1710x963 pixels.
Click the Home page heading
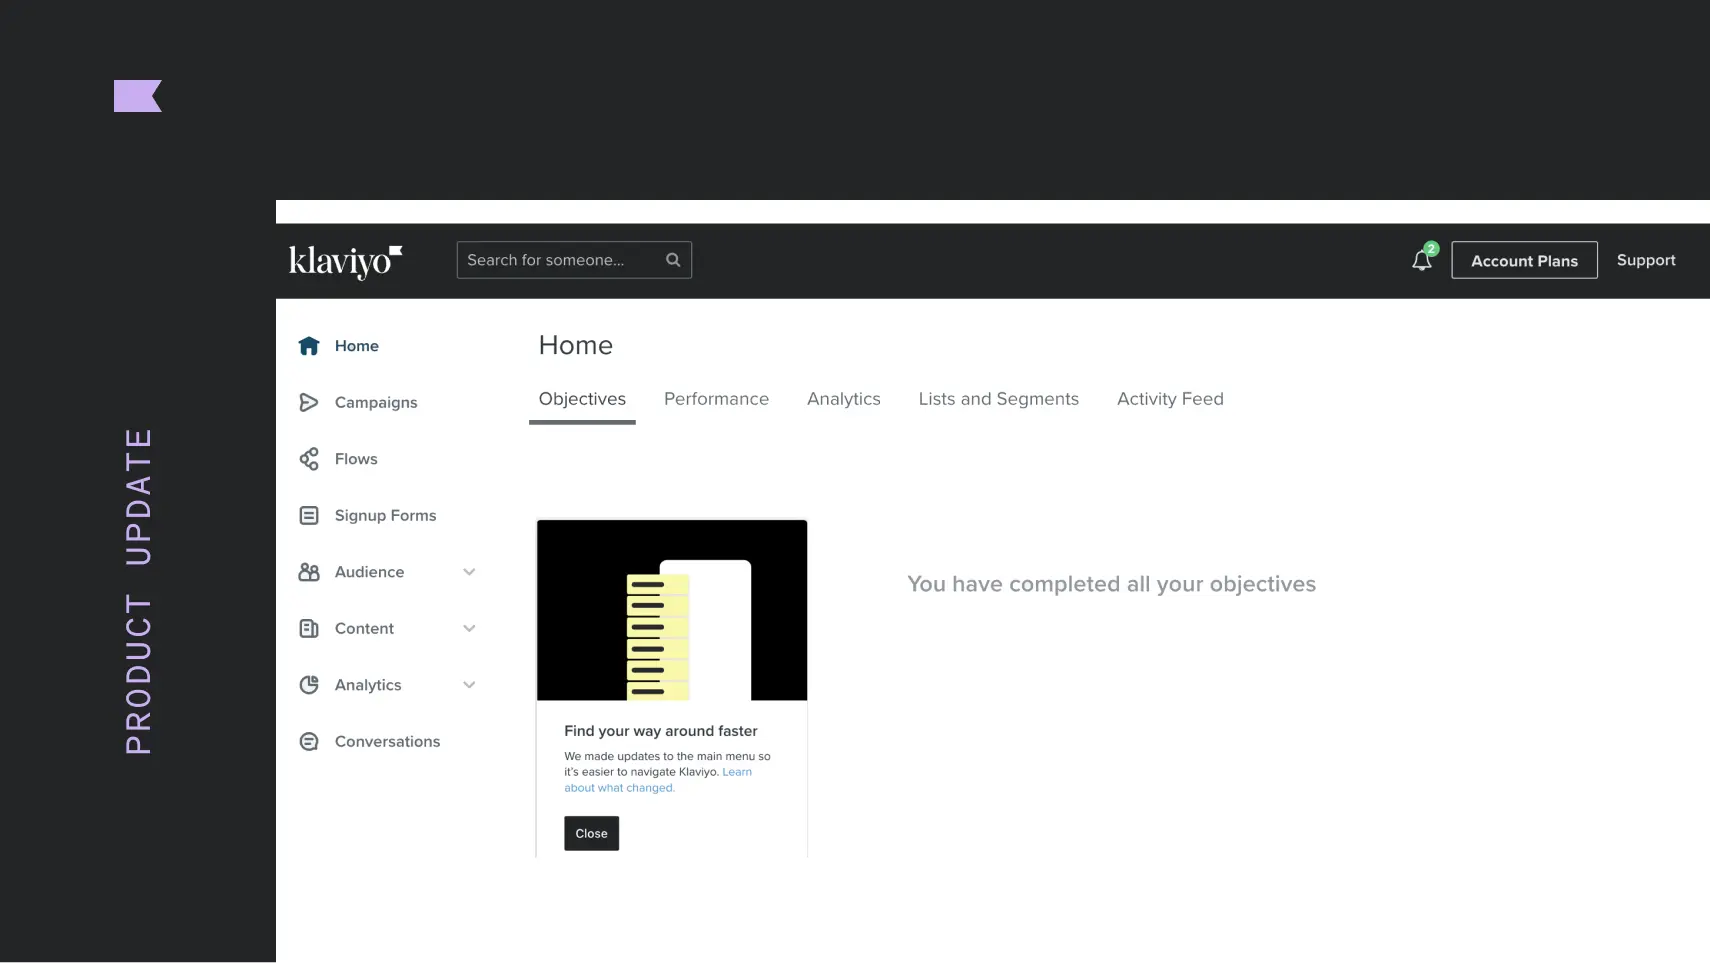(576, 345)
